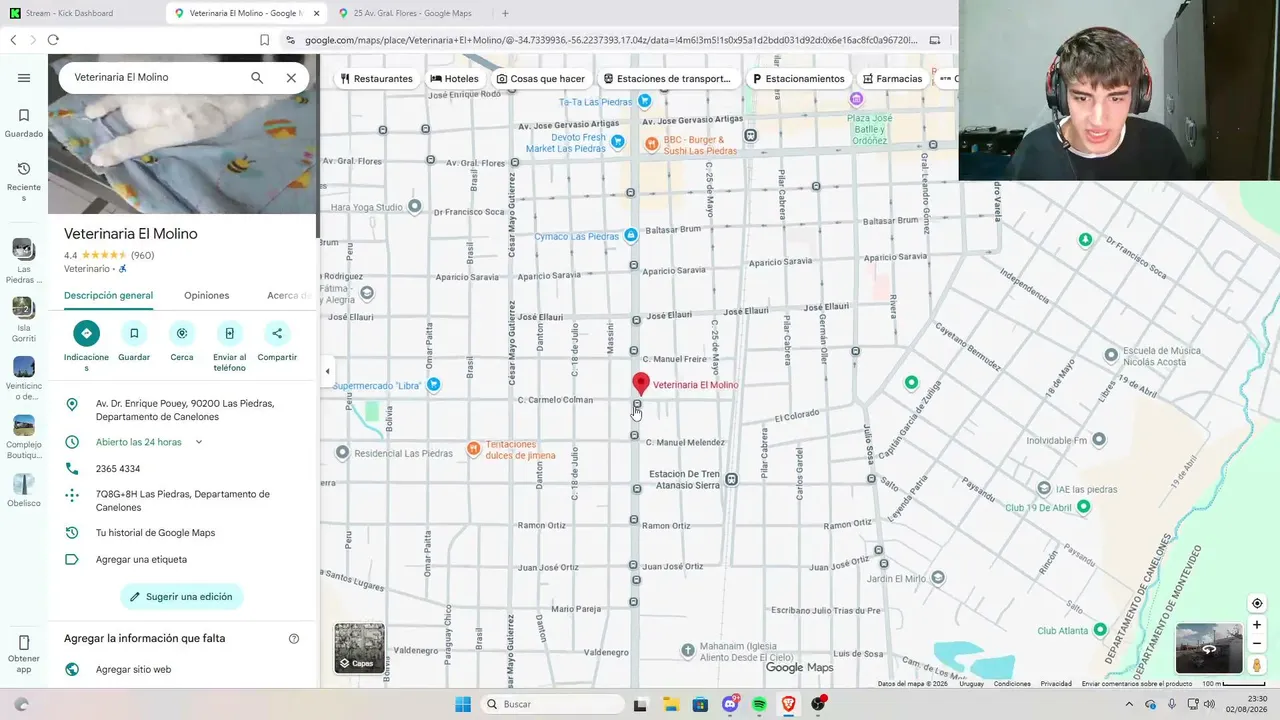This screenshot has height=720, width=1280.
Task: Open the Obelisco recent place
Action: point(24,490)
